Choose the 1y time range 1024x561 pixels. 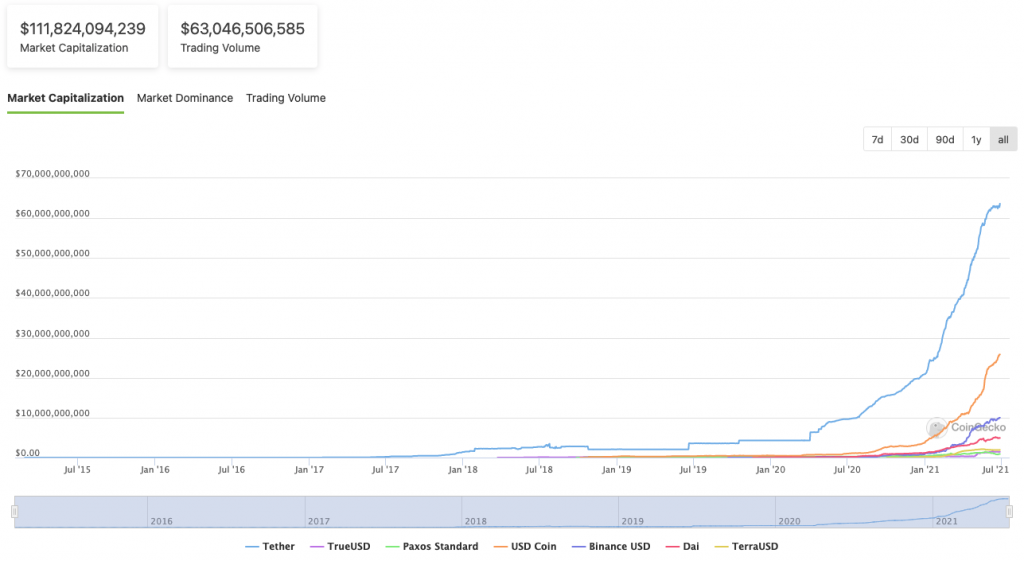[976, 139]
